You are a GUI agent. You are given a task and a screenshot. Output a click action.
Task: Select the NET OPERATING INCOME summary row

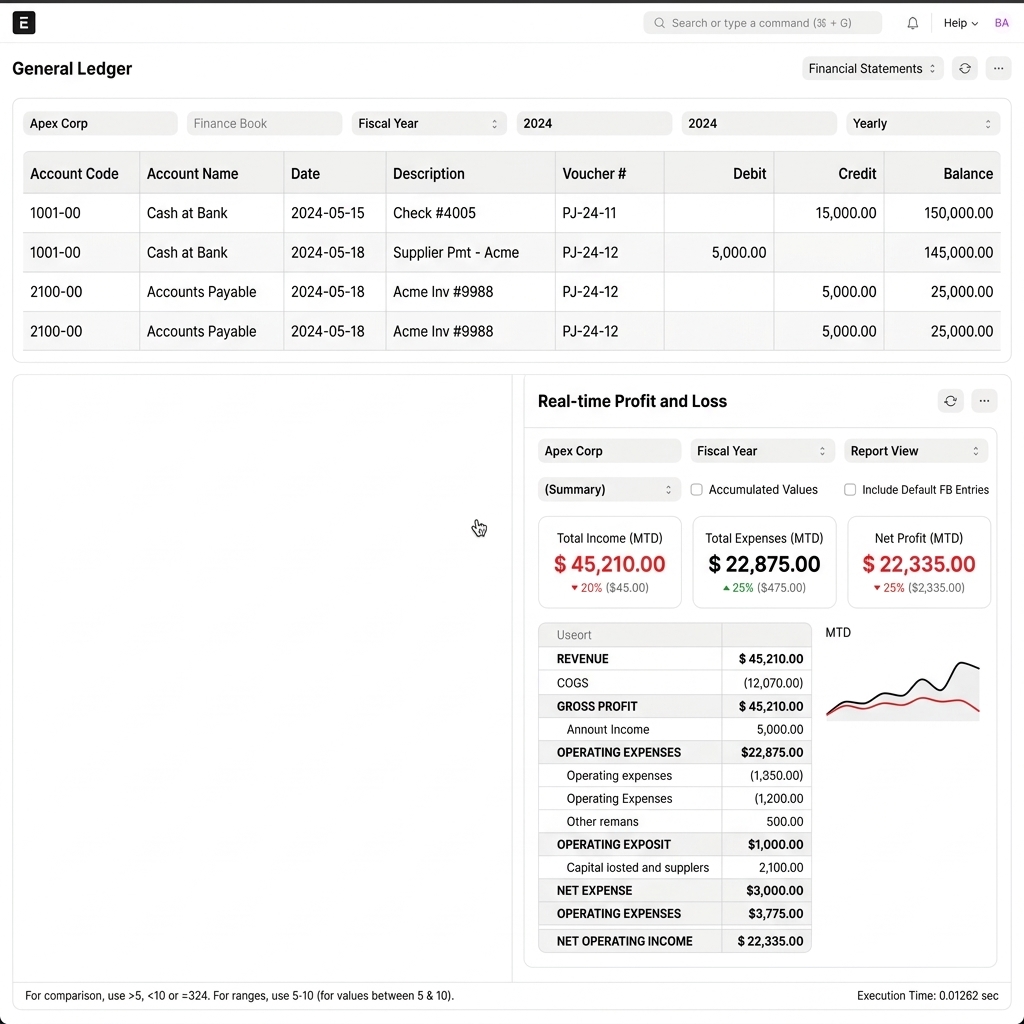point(673,941)
